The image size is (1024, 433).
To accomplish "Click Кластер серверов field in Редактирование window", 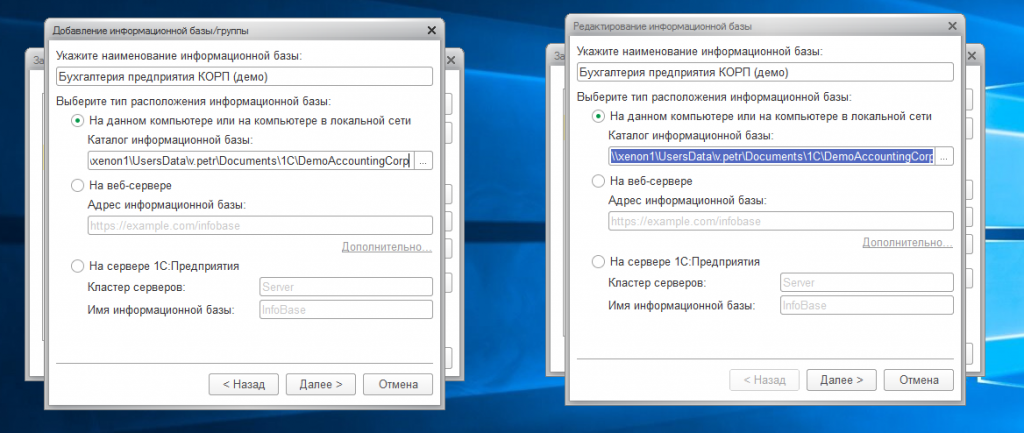I will point(867,283).
